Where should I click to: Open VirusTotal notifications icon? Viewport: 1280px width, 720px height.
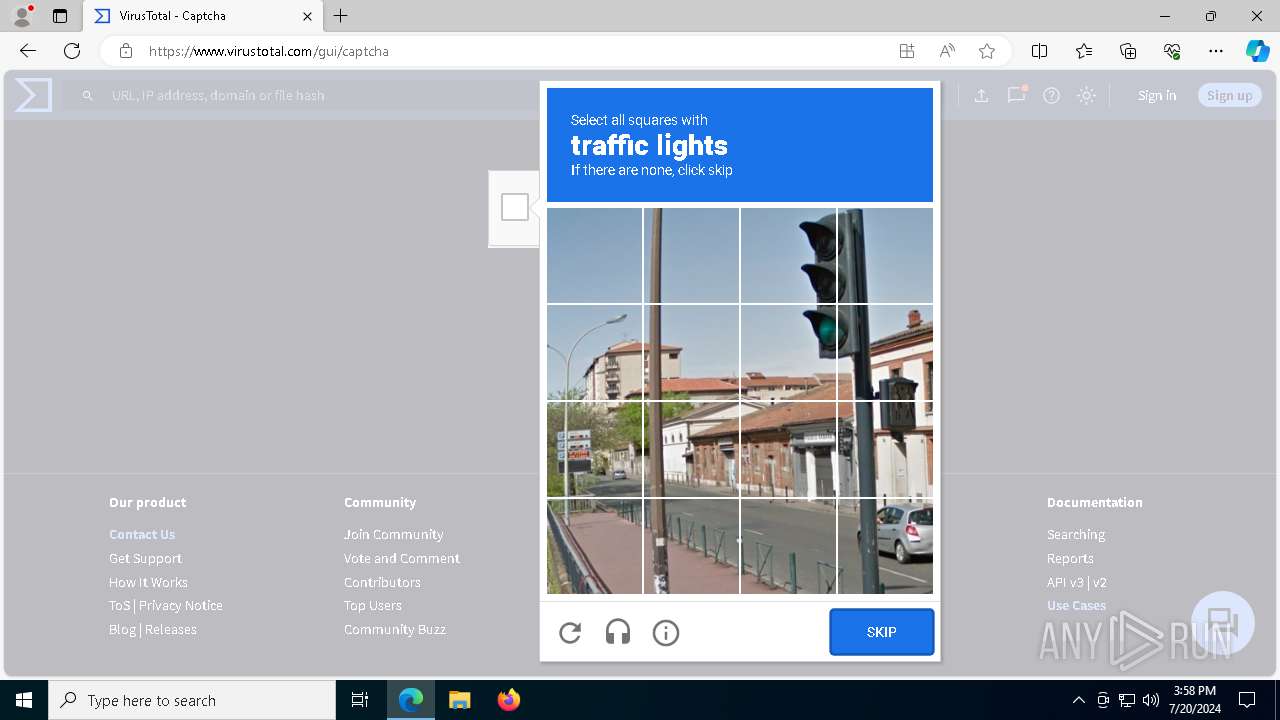tap(1017, 95)
